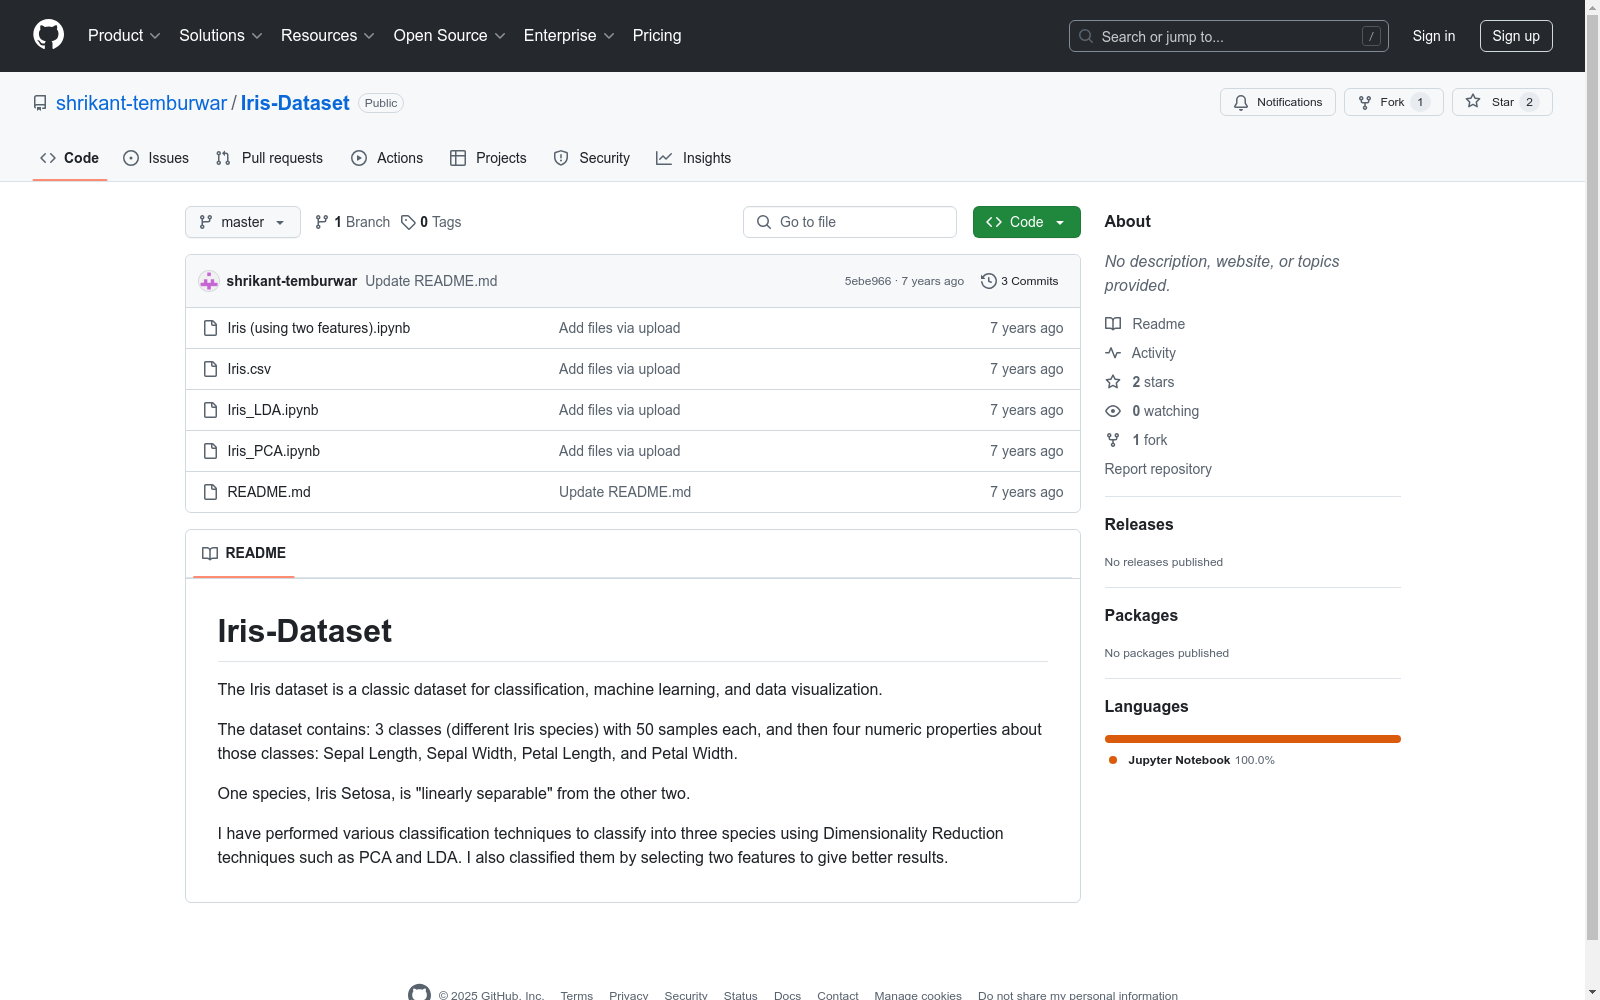This screenshot has width=1600, height=1000.
Task: Select the README tab heading
Action: click(x=244, y=553)
